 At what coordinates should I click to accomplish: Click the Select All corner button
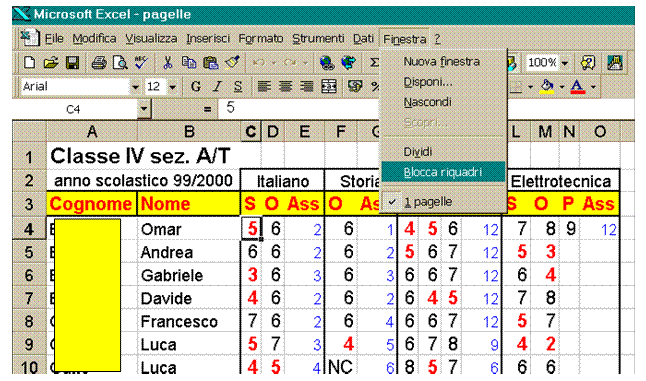tap(30, 132)
